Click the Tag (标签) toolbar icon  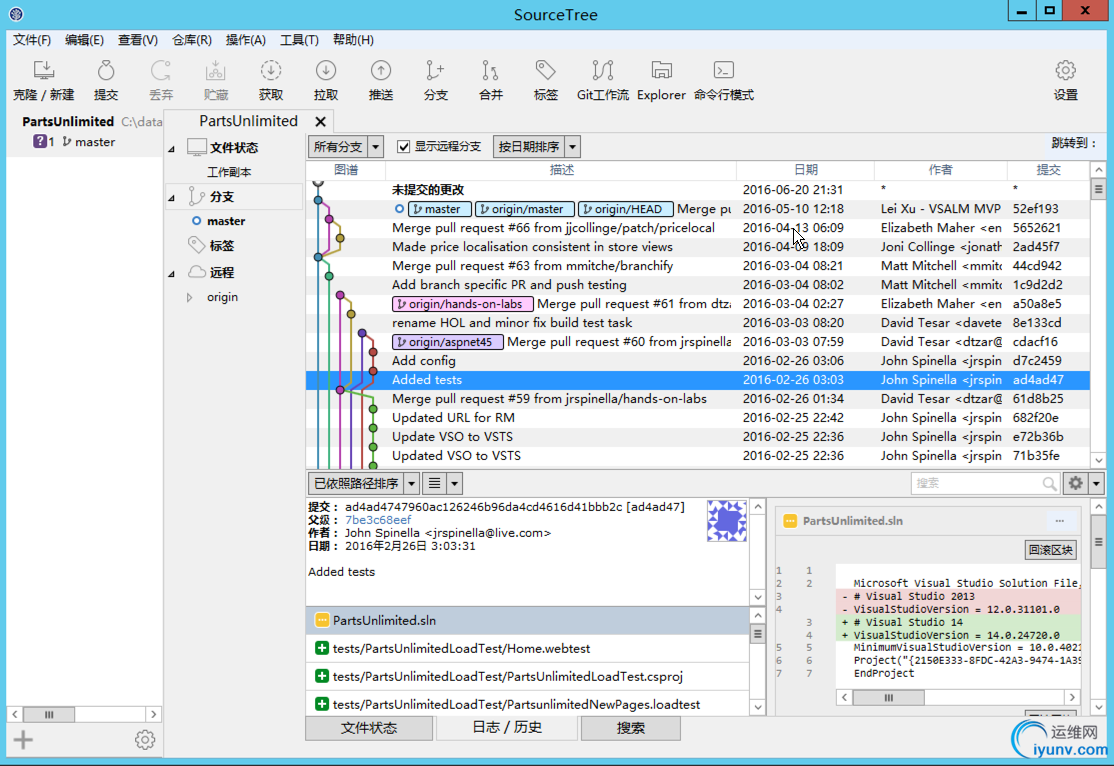546,80
